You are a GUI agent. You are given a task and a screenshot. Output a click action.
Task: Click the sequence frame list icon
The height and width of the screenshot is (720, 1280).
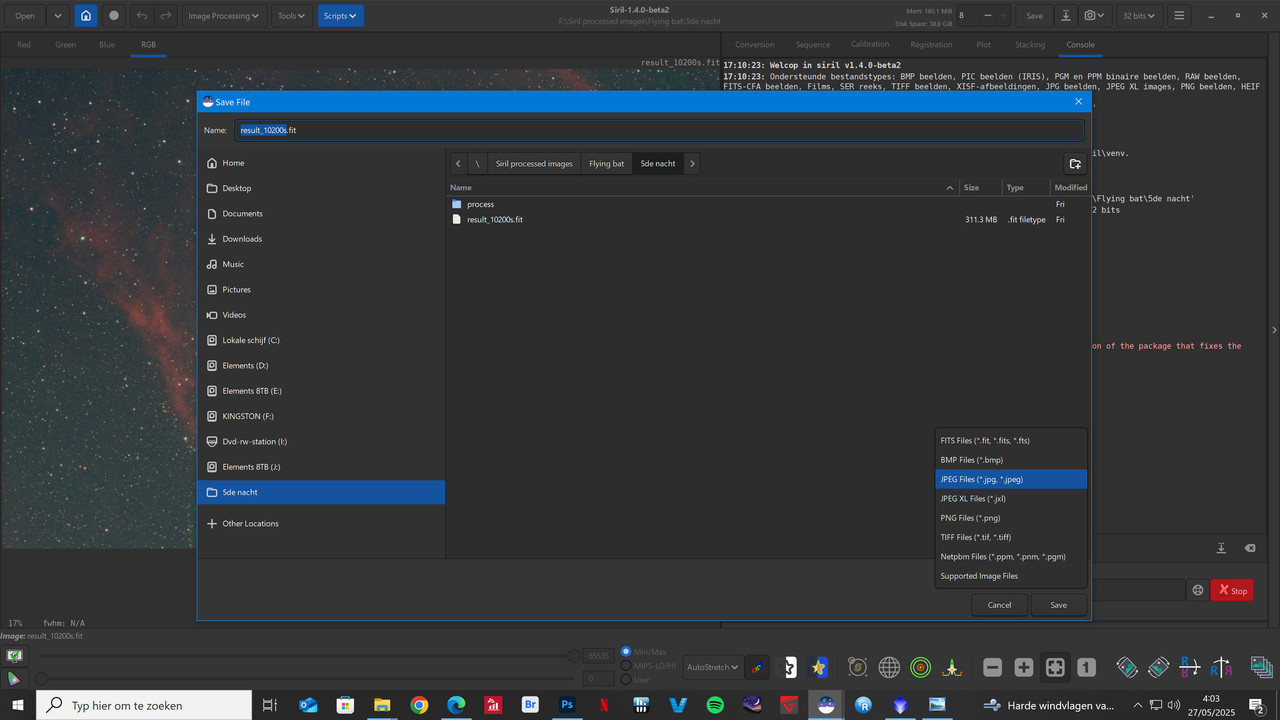click(1261, 667)
